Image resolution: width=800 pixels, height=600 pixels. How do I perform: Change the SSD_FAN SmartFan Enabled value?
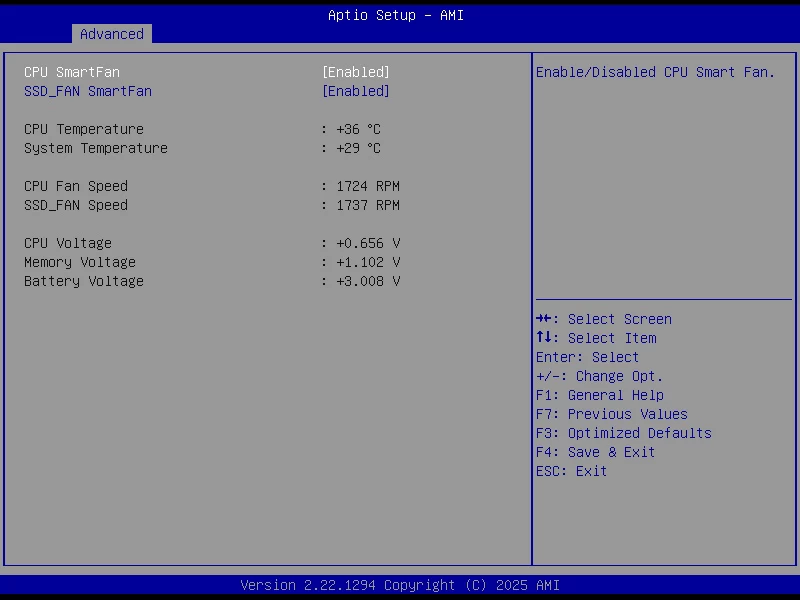pos(355,91)
